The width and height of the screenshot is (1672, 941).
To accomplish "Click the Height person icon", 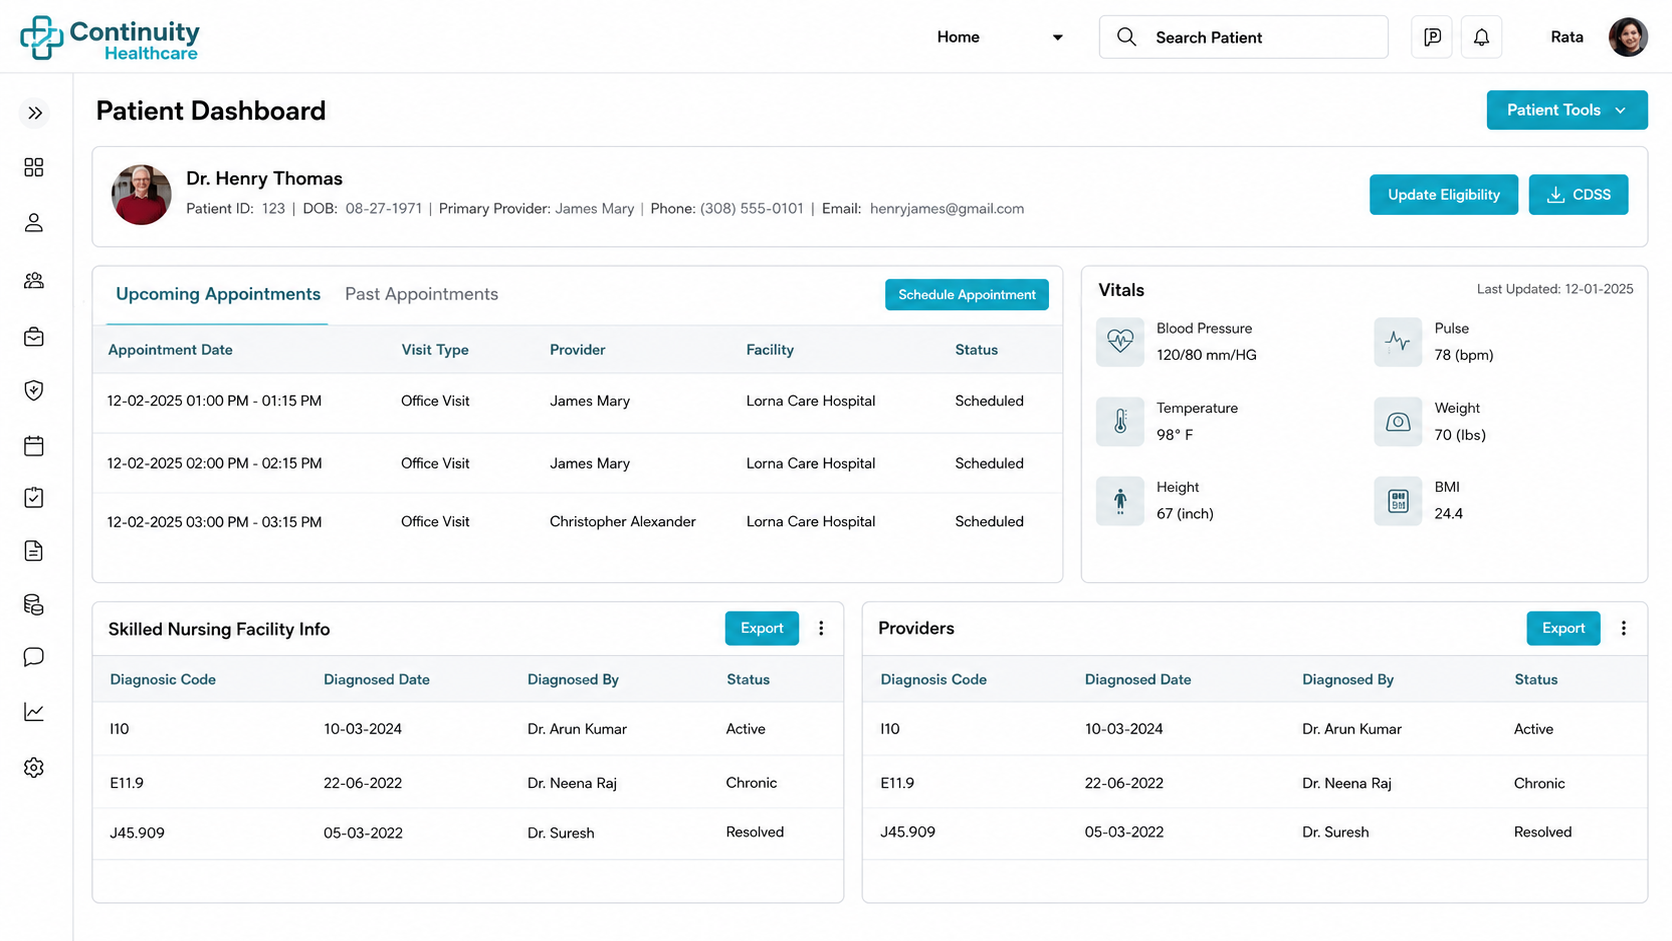I will (1120, 501).
